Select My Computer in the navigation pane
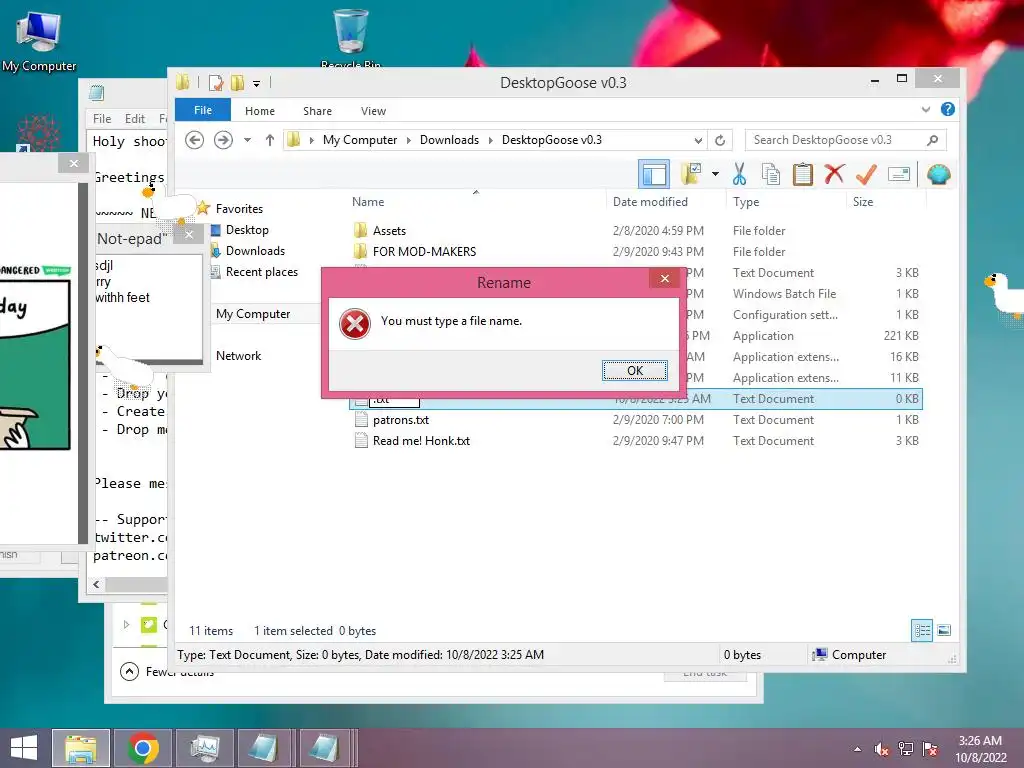The image size is (1024, 768). pos(253,313)
